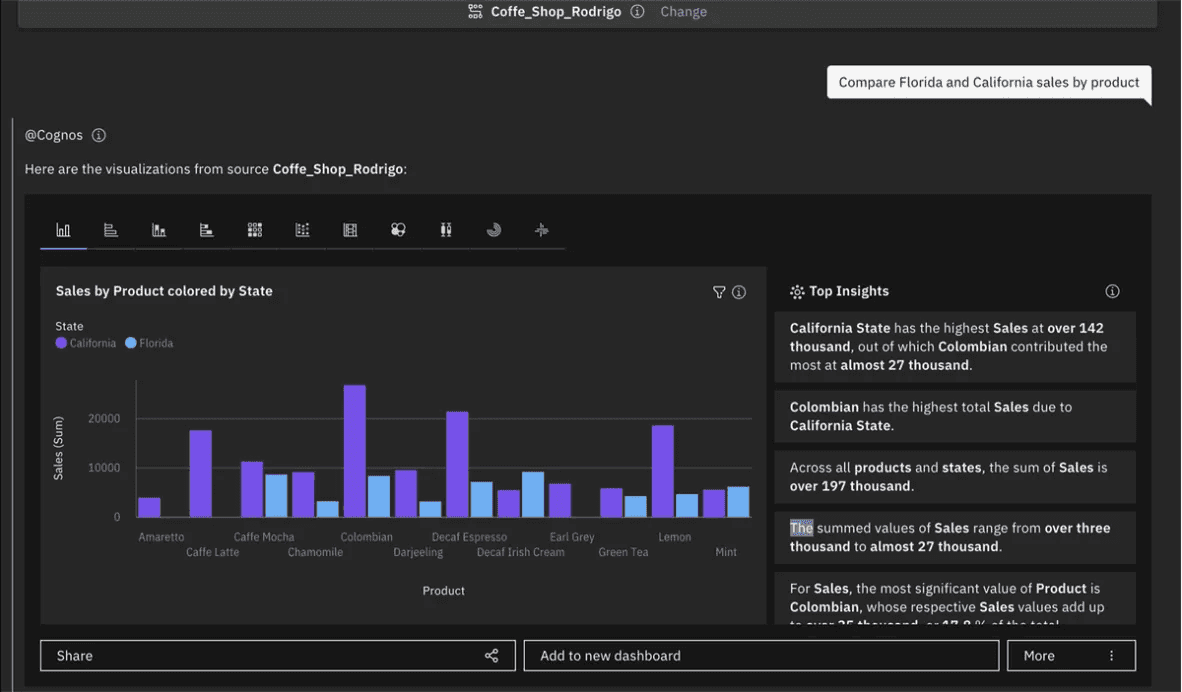Open the Top Insights info icon
The width and height of the screenshot is (1182, 692).
(x=1112, y=291)
